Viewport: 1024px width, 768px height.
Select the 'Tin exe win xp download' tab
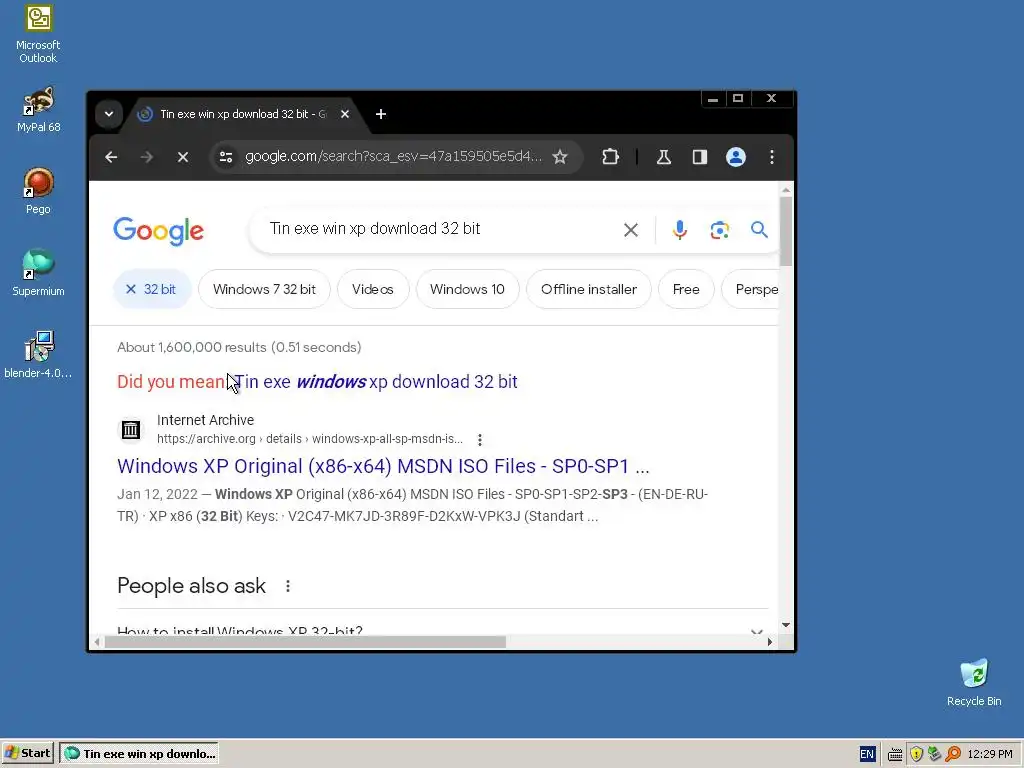[x=242, y=114]
